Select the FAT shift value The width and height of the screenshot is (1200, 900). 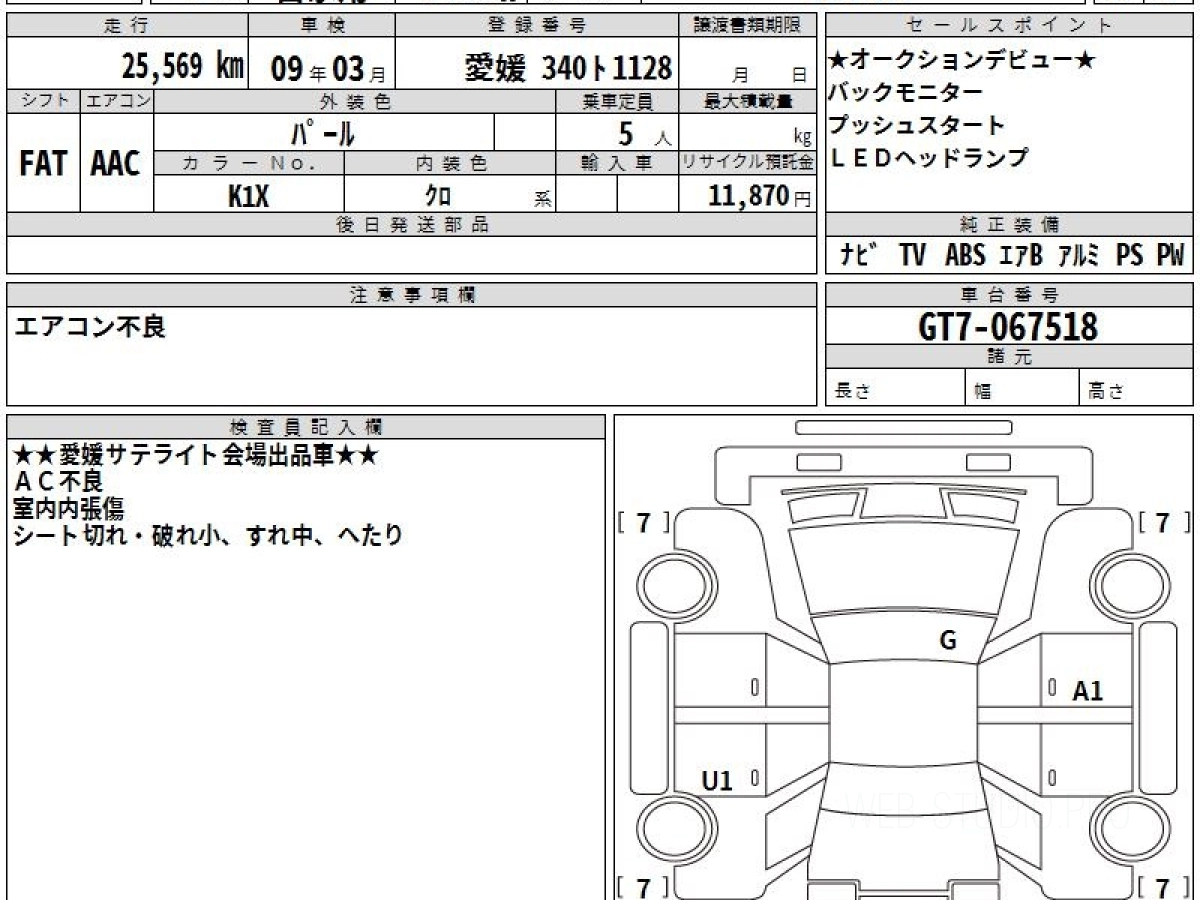tap(43, 164)
